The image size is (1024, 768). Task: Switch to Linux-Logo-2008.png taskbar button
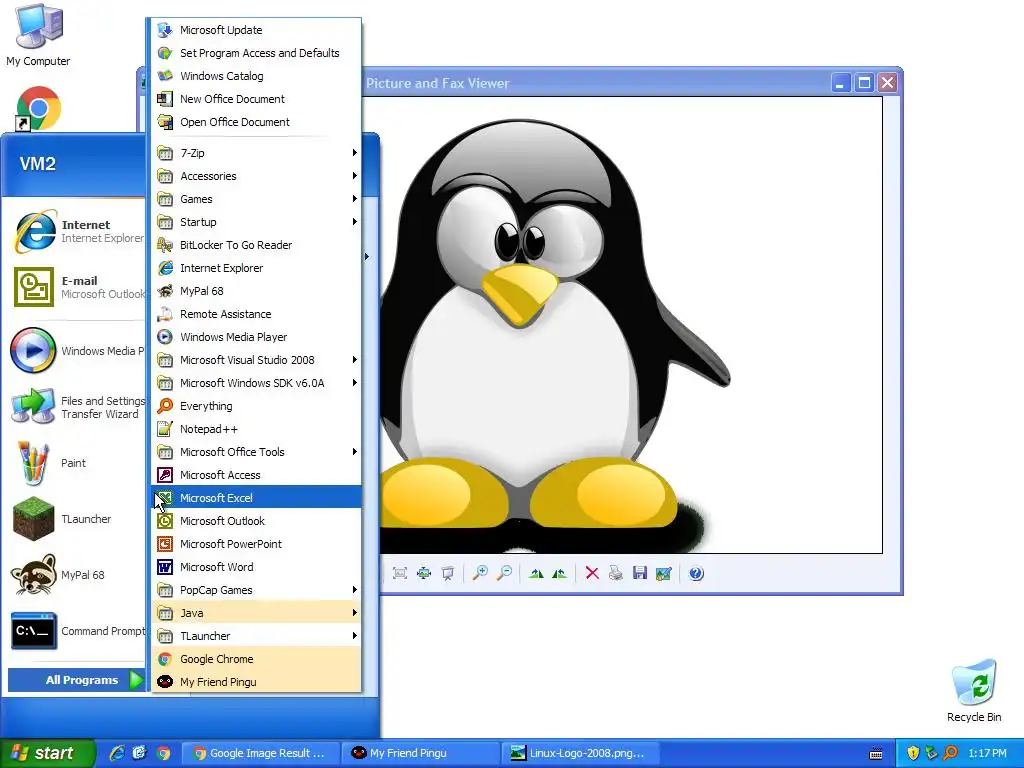pos(580,753)
